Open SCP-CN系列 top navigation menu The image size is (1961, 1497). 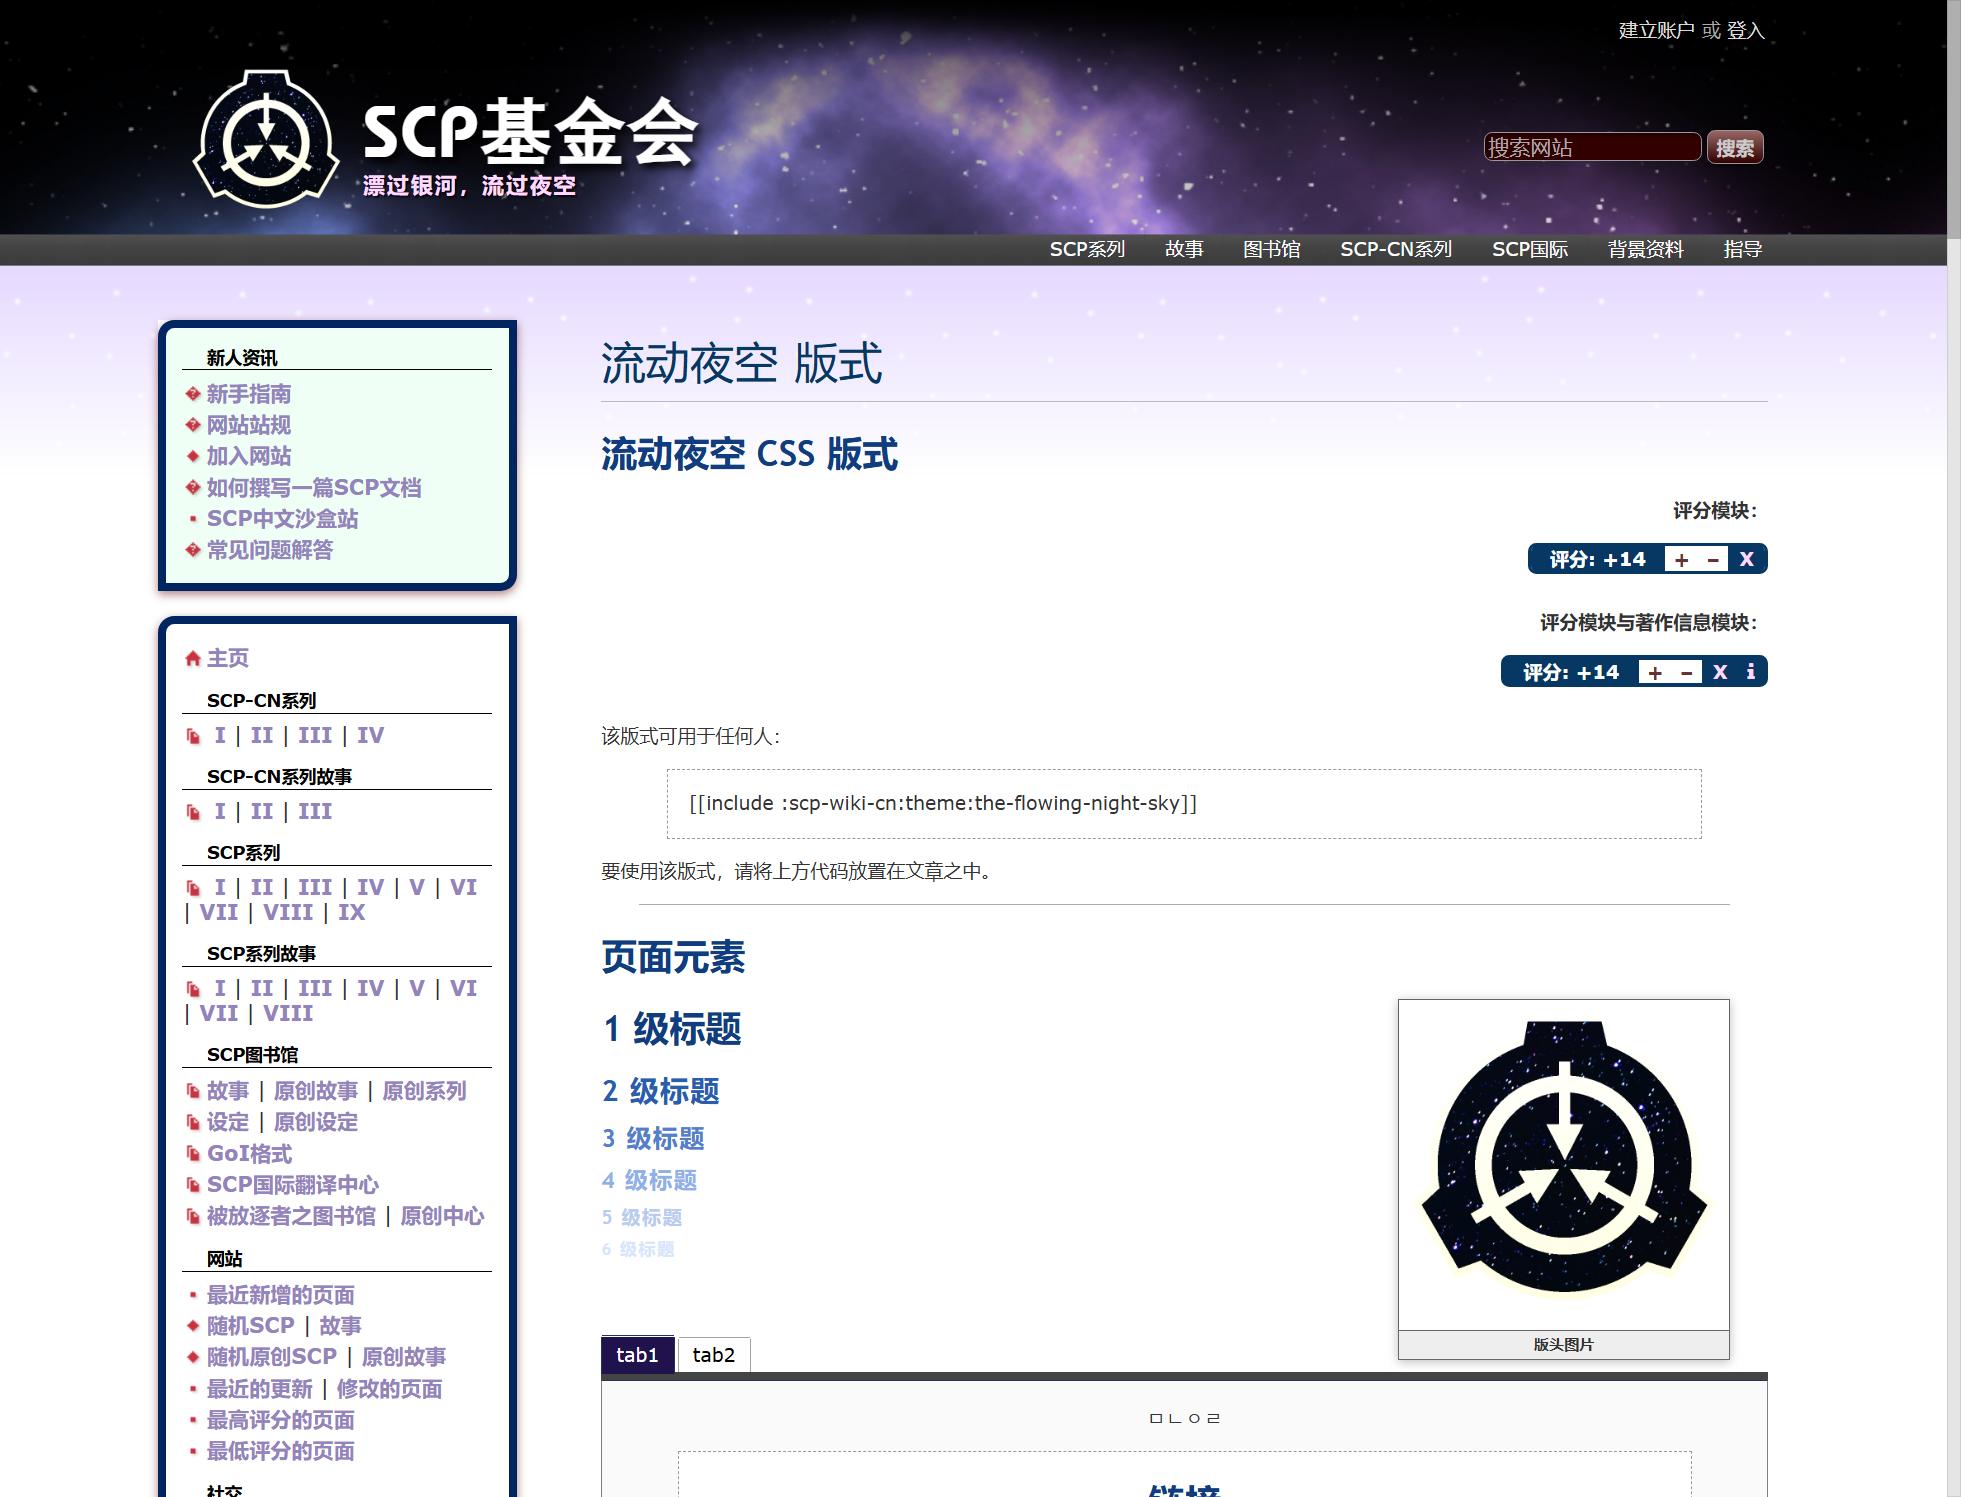coord(1395,249)
